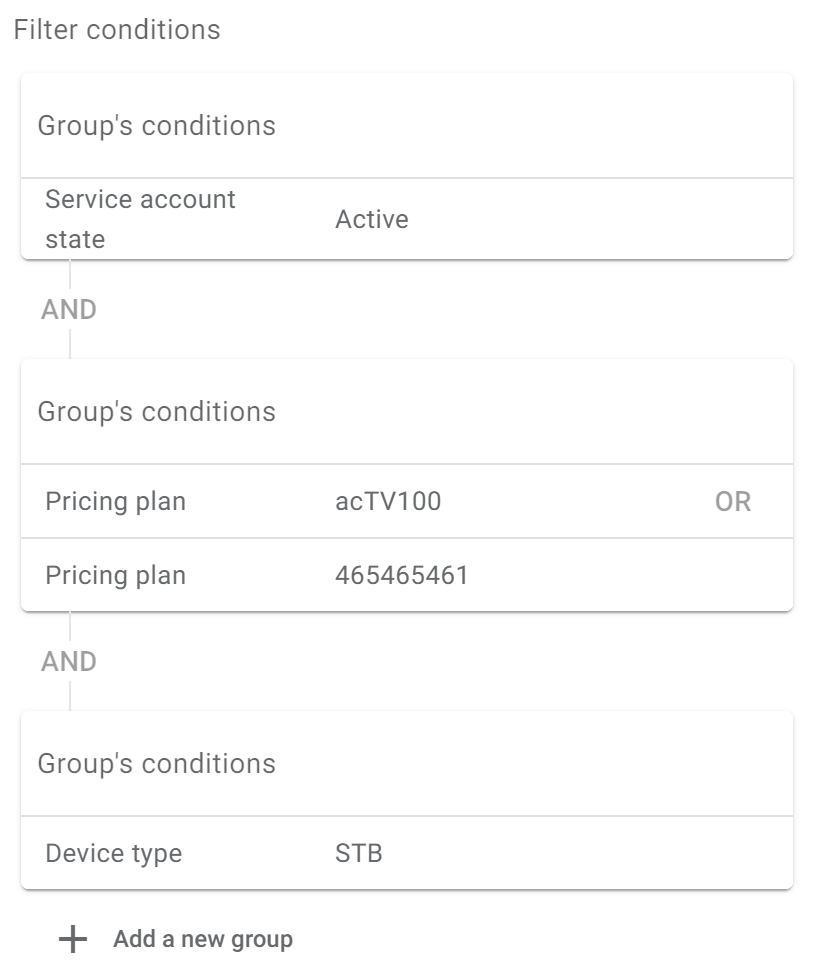Screen dimensions: 815x977
Task: Click the Active value in first group
Action: coord(372,219)
